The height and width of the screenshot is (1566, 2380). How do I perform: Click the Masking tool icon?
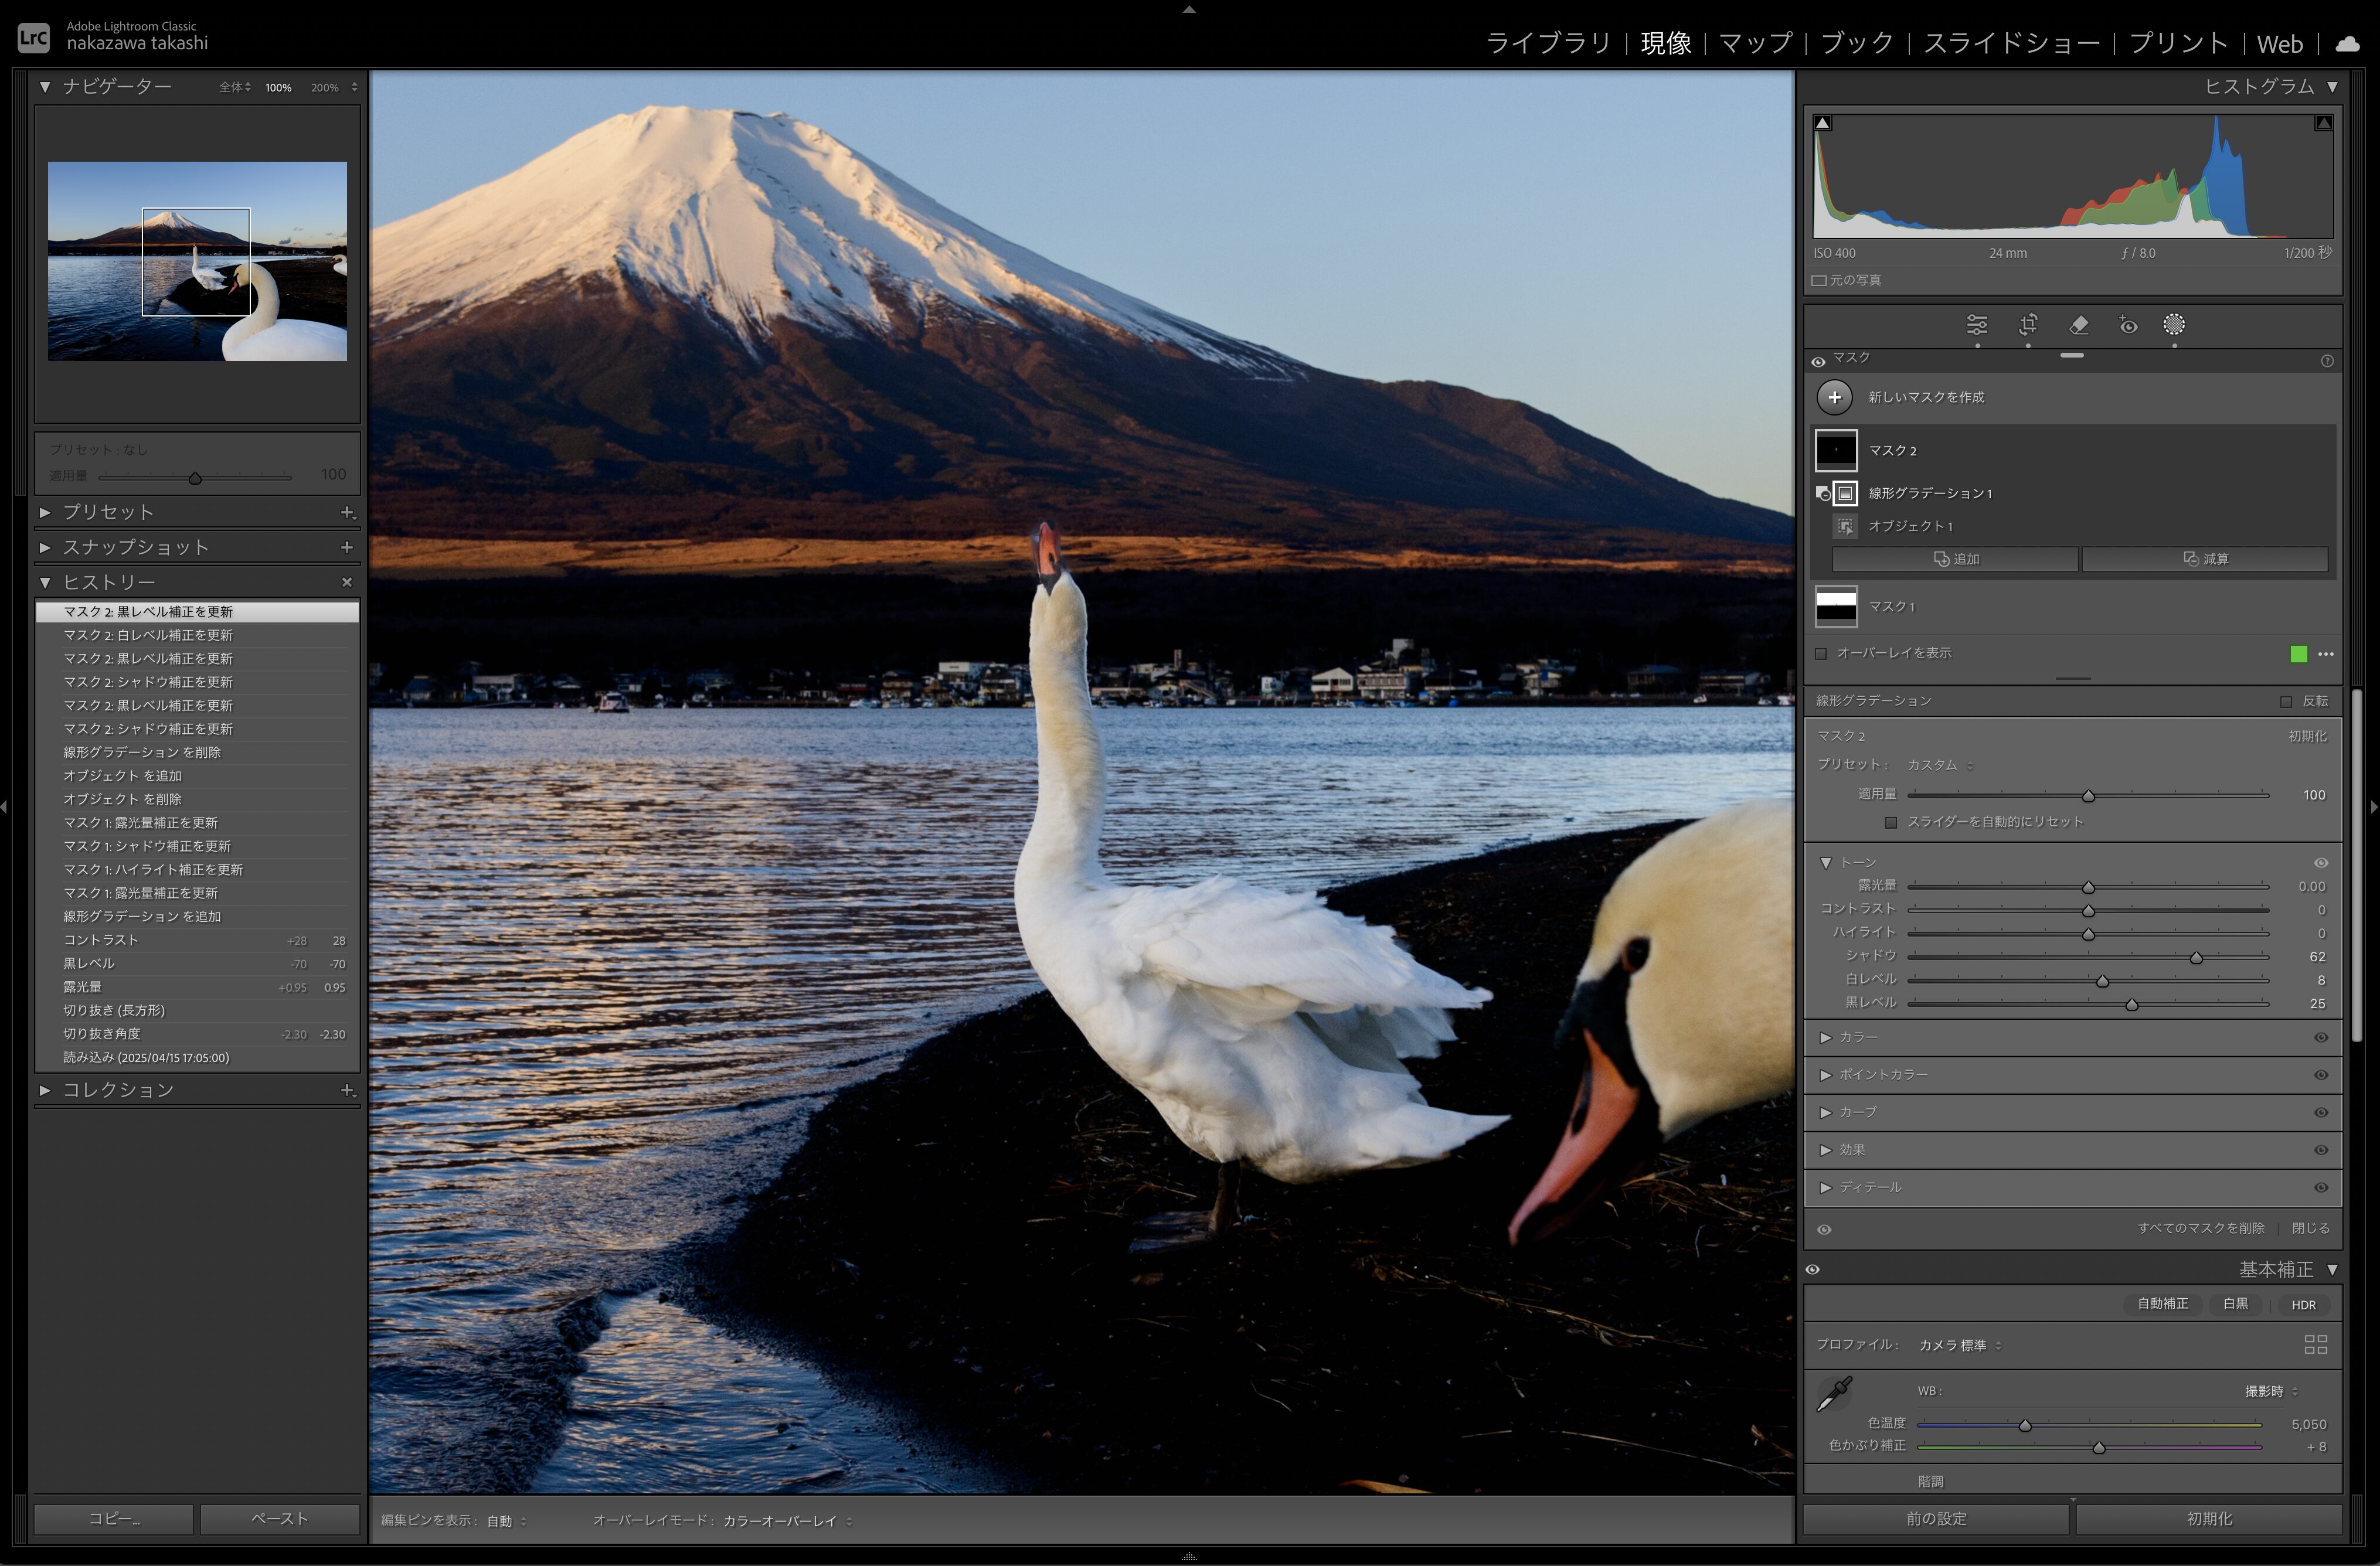(2173, 325)
